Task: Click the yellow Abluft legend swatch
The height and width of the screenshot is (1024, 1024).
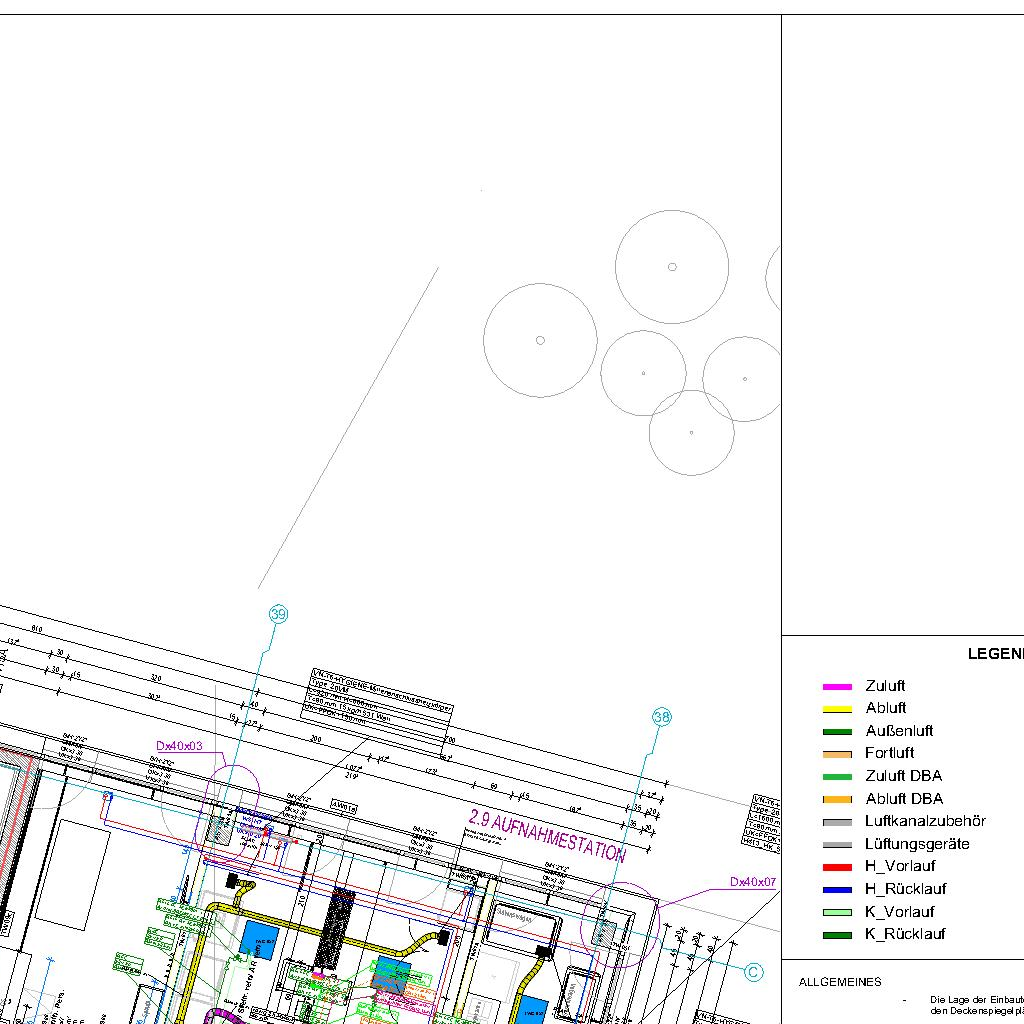Action: [x=836, y=709]
